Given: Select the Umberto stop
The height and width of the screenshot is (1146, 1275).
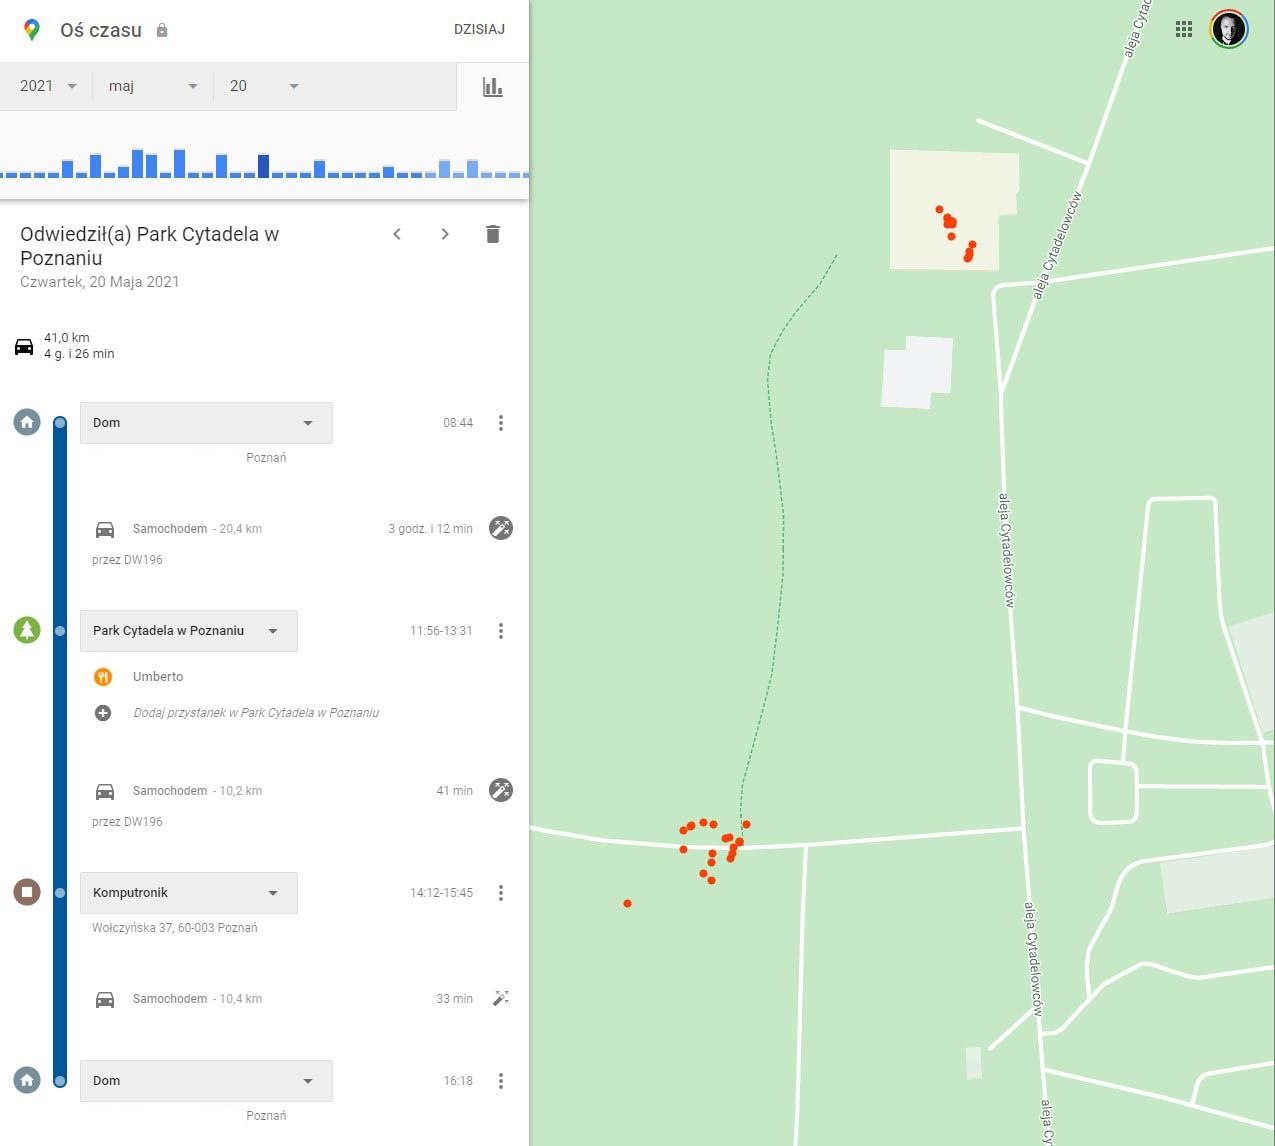Looking at the screenshot, I should click(x=158, y=677).
